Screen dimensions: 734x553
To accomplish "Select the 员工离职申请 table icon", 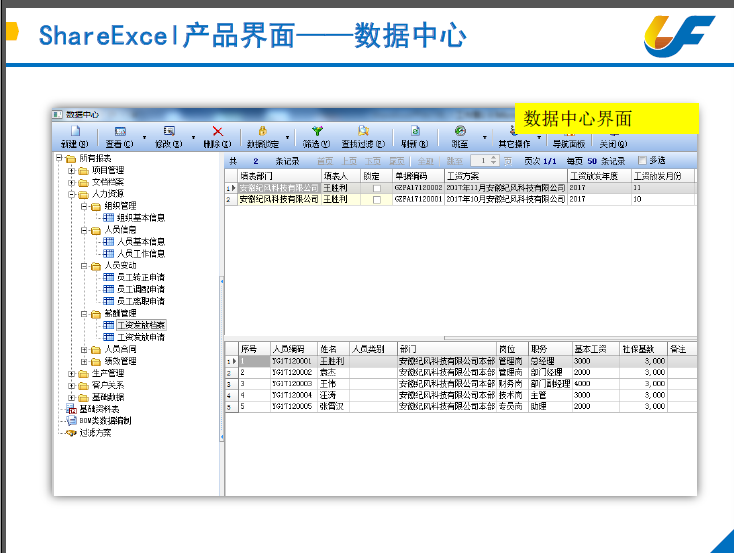I will pos(108,301).
